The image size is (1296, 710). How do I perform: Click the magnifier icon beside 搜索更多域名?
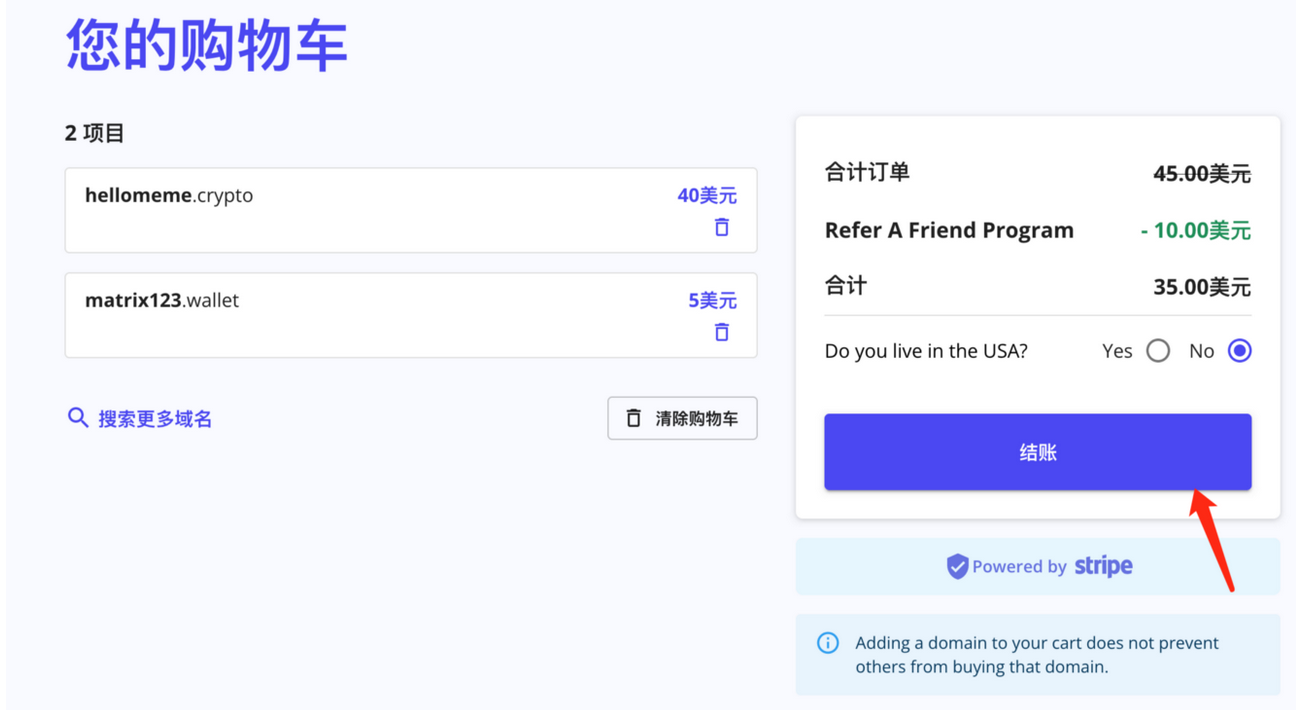78,418
